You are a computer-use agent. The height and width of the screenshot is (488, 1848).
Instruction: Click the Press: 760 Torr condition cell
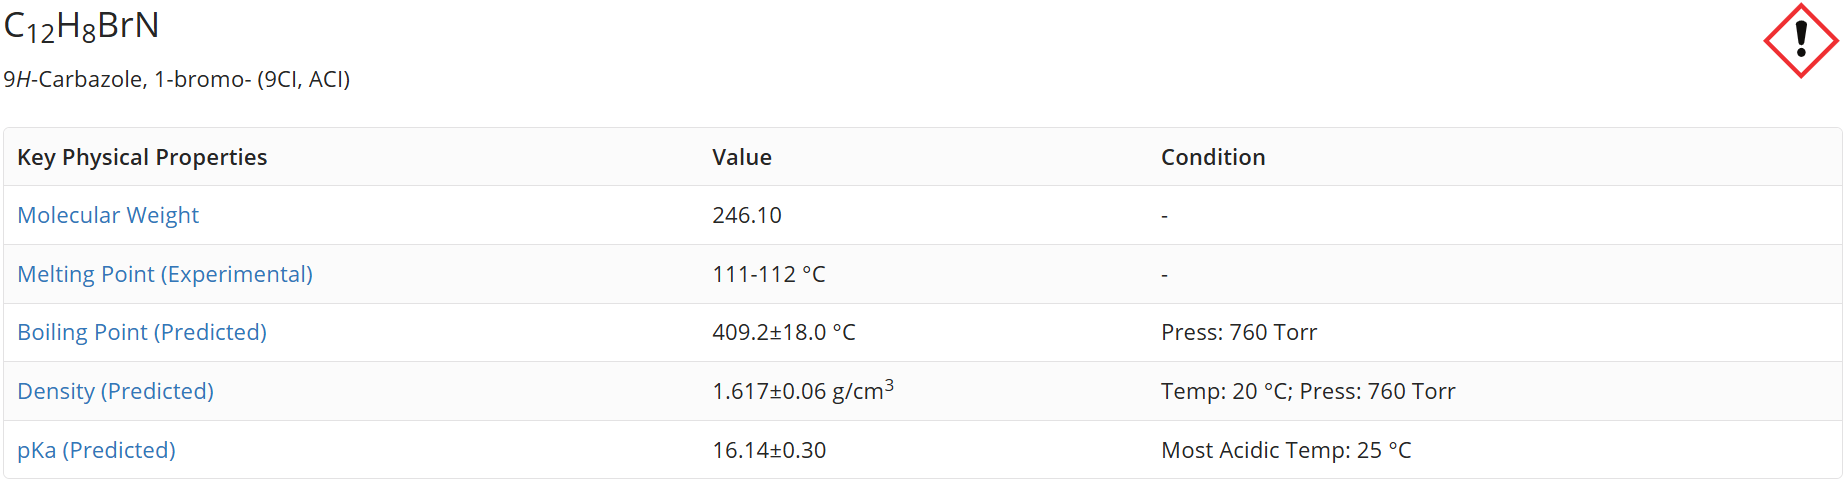click(1239, 332)
